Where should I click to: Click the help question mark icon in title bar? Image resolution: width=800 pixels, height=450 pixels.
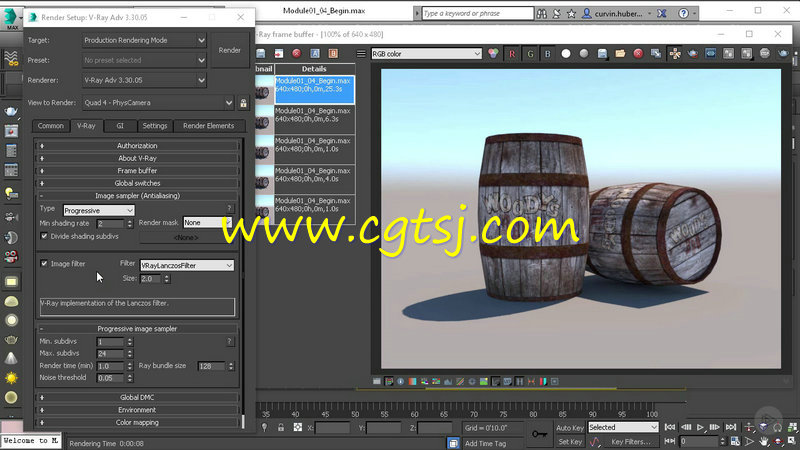[x=683, y=13]
